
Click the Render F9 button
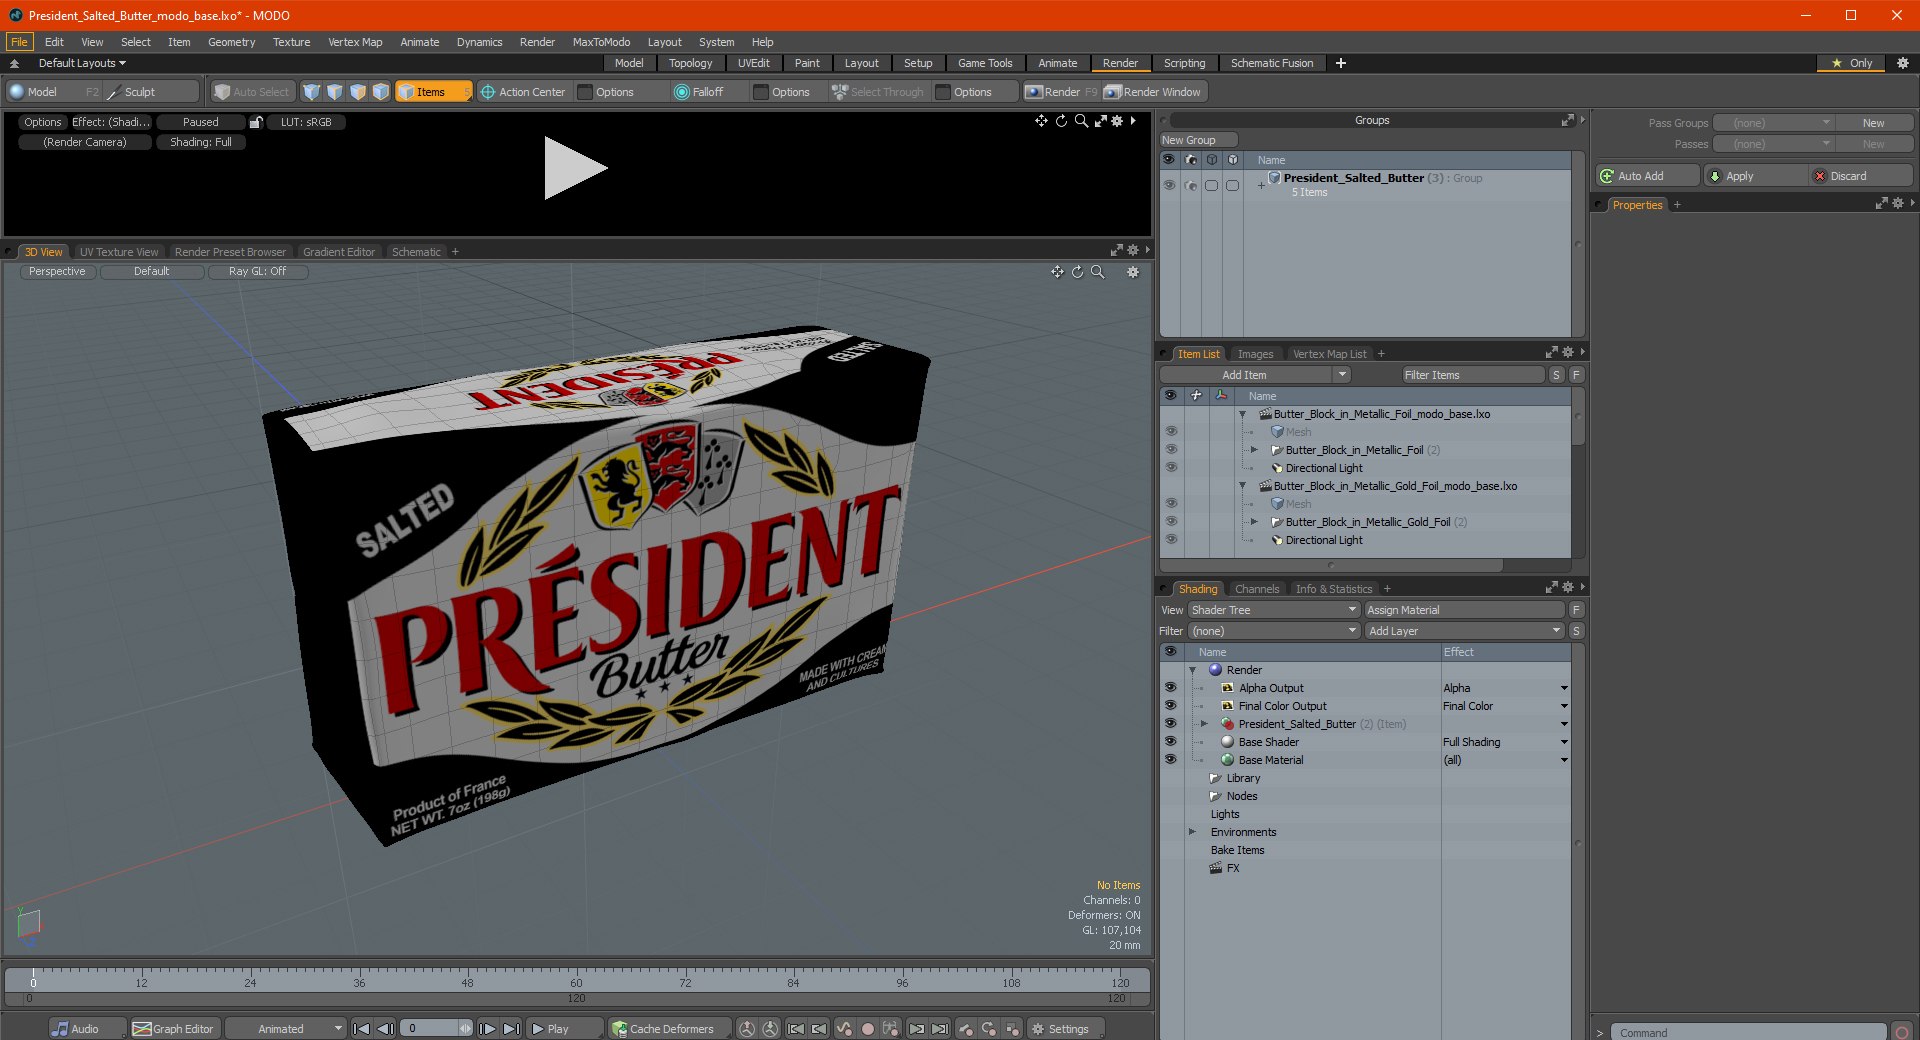(1061, 92)
